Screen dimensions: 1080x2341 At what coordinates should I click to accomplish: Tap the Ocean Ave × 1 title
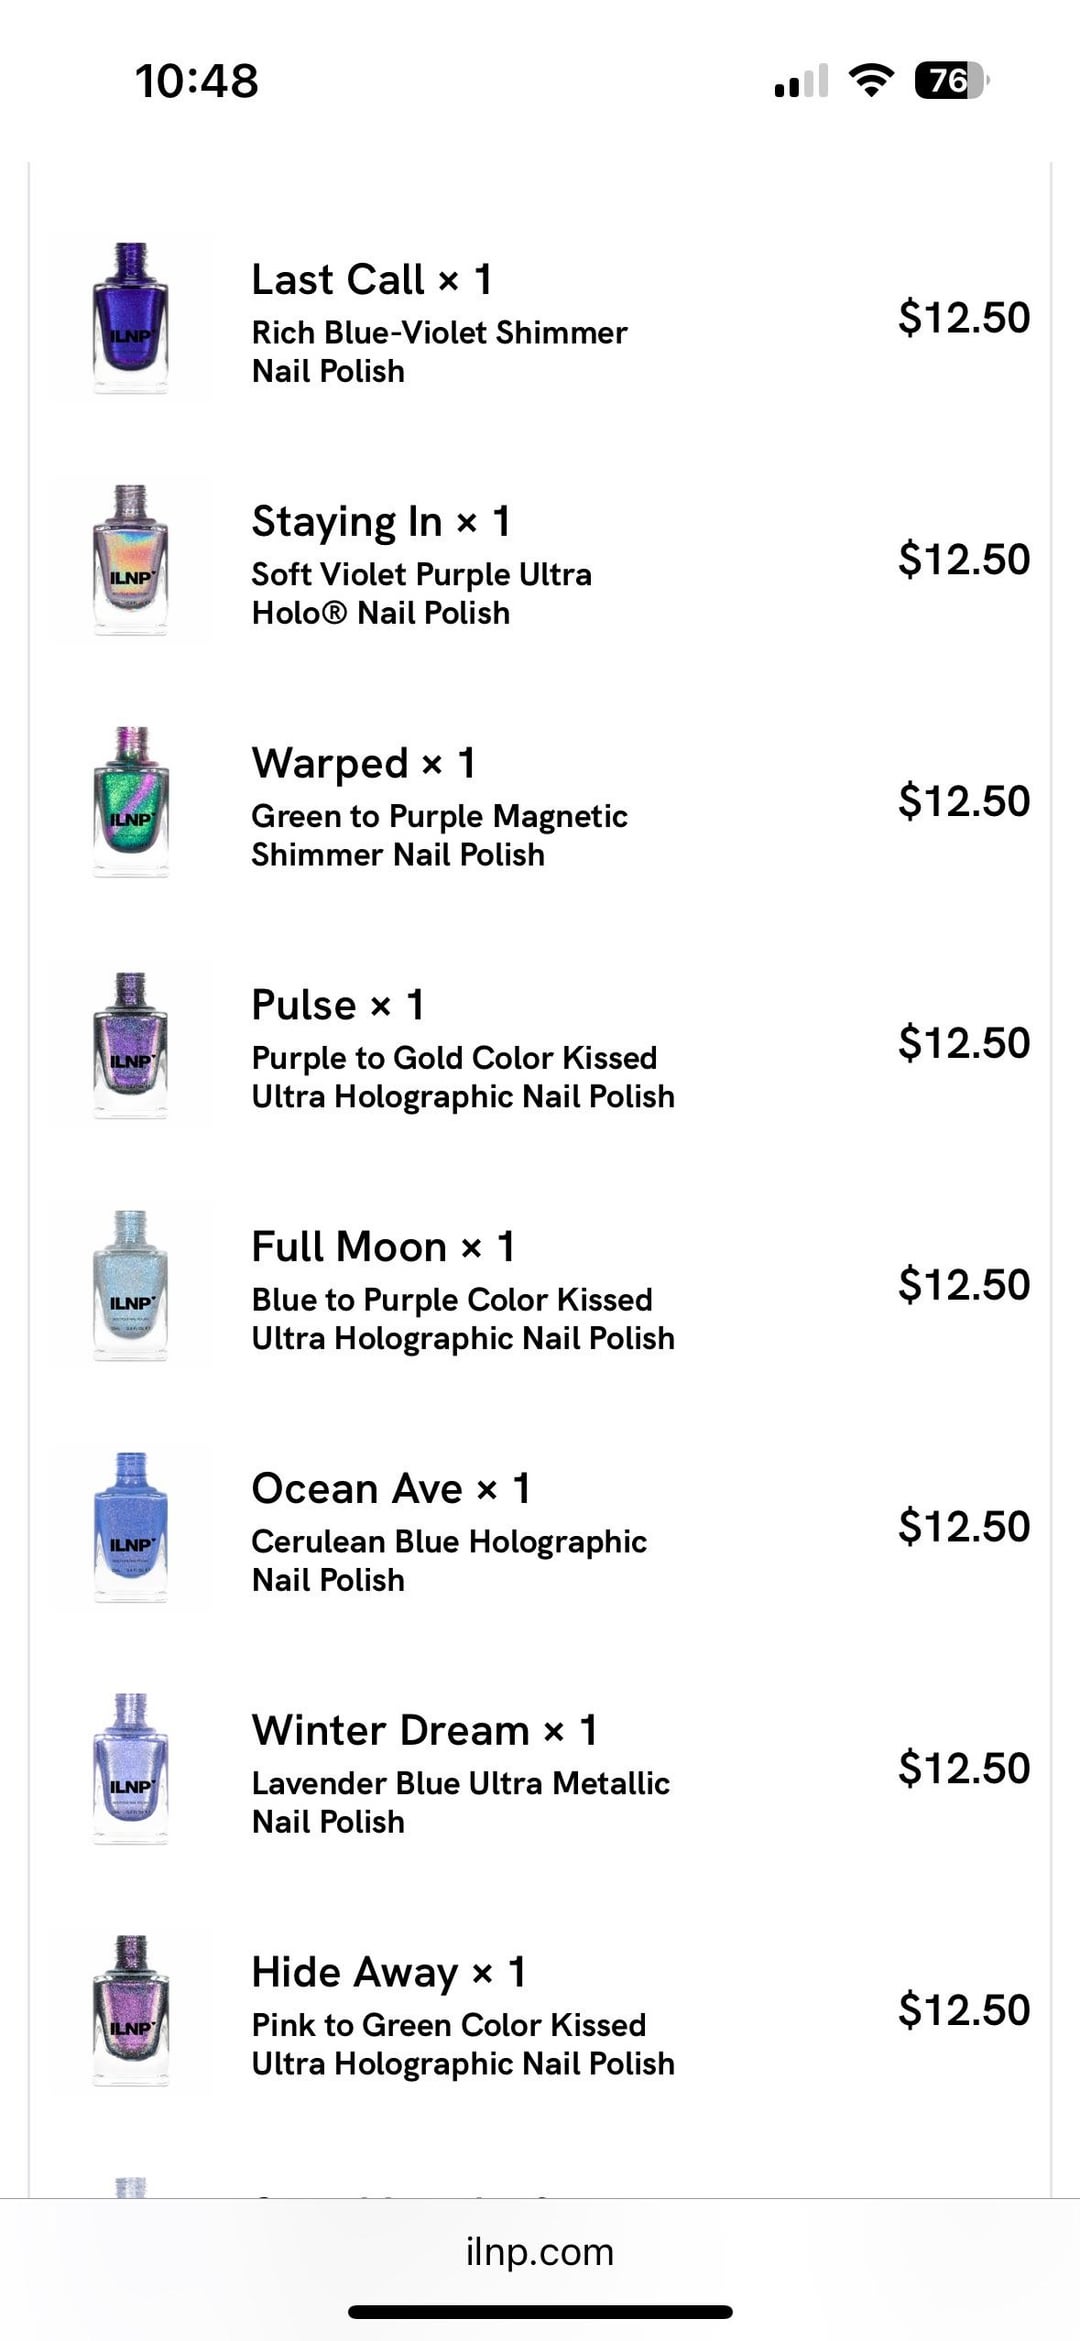coord(391,1489)
